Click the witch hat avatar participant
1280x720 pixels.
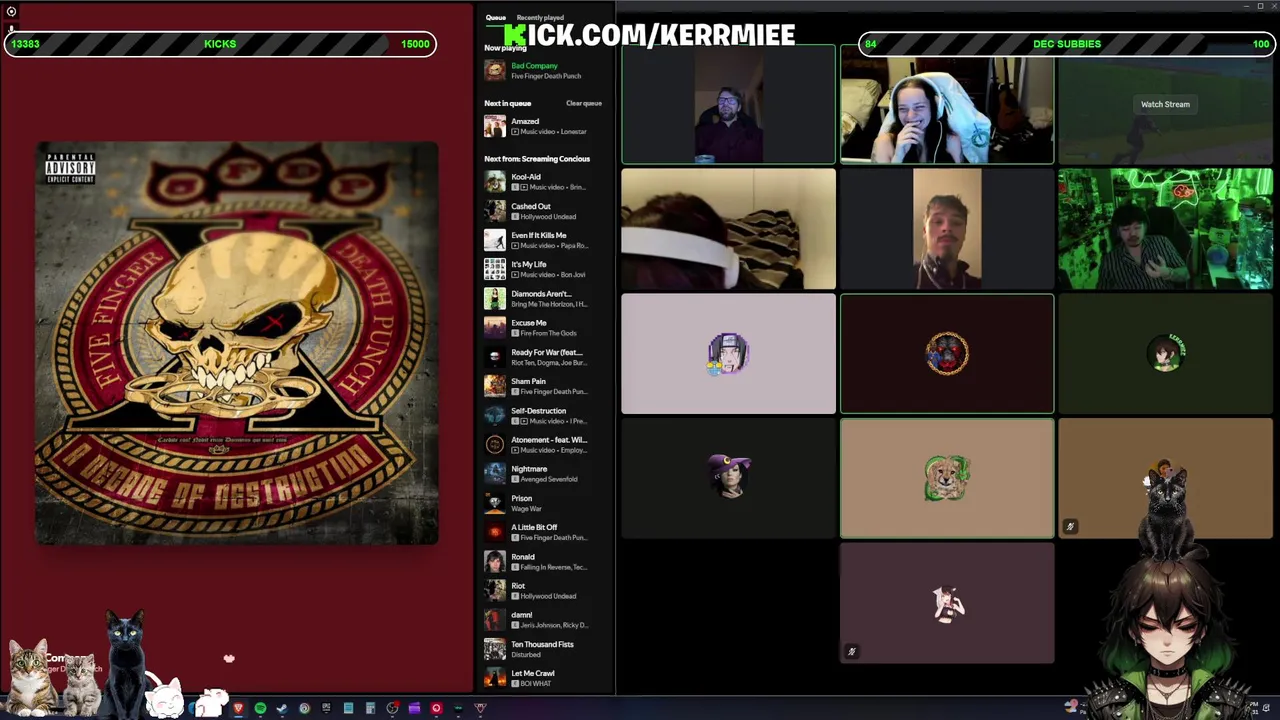pyautogui.click(x=728, y=476)
